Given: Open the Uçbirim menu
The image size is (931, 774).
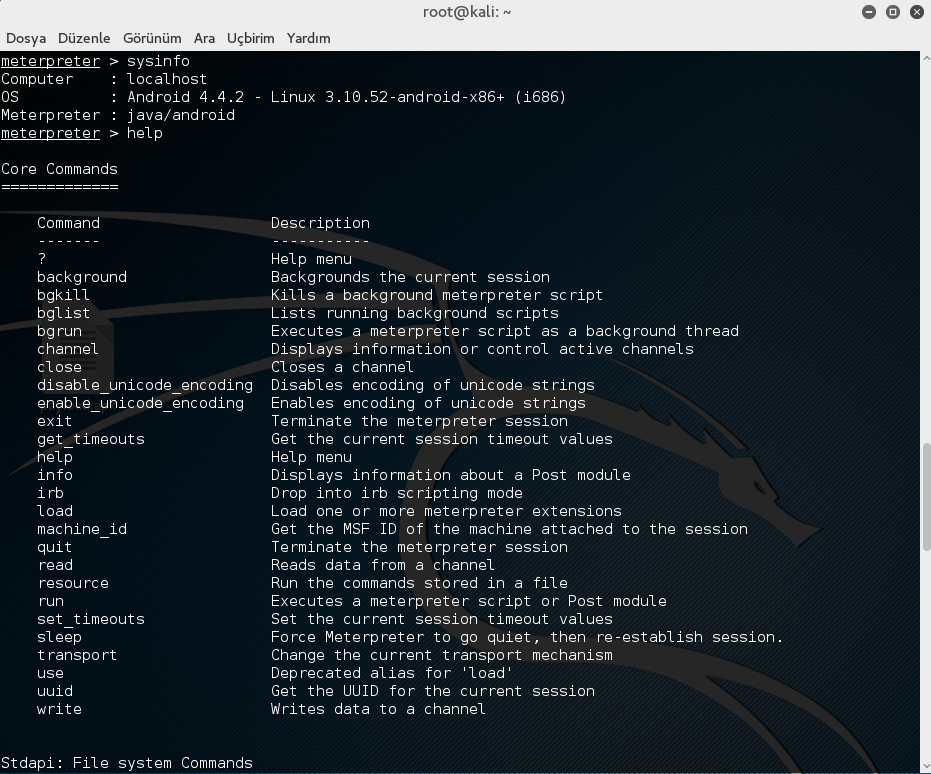Looking at the screenshot, I should click(250, 38).
